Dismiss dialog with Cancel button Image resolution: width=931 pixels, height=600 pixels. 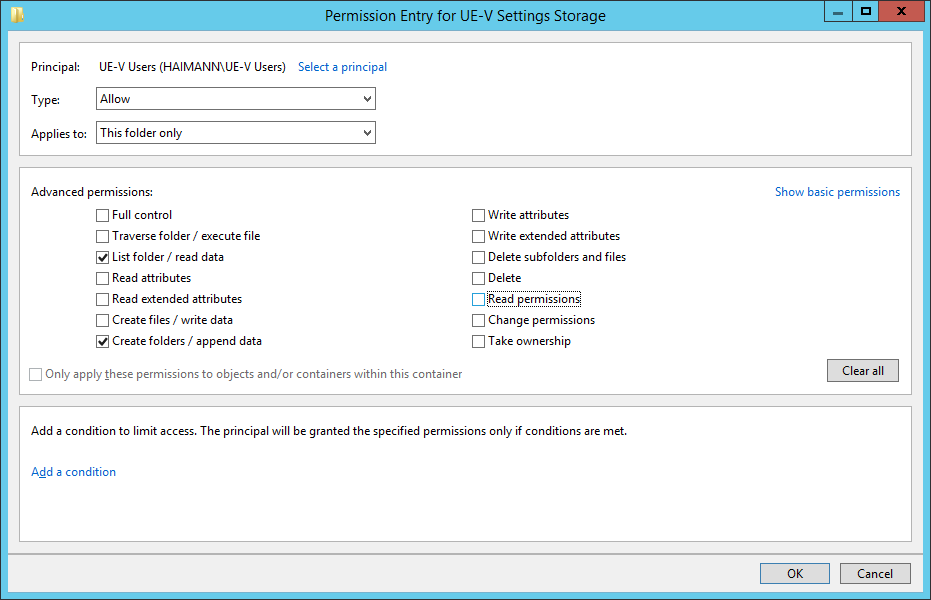click(x=875, y=573)
